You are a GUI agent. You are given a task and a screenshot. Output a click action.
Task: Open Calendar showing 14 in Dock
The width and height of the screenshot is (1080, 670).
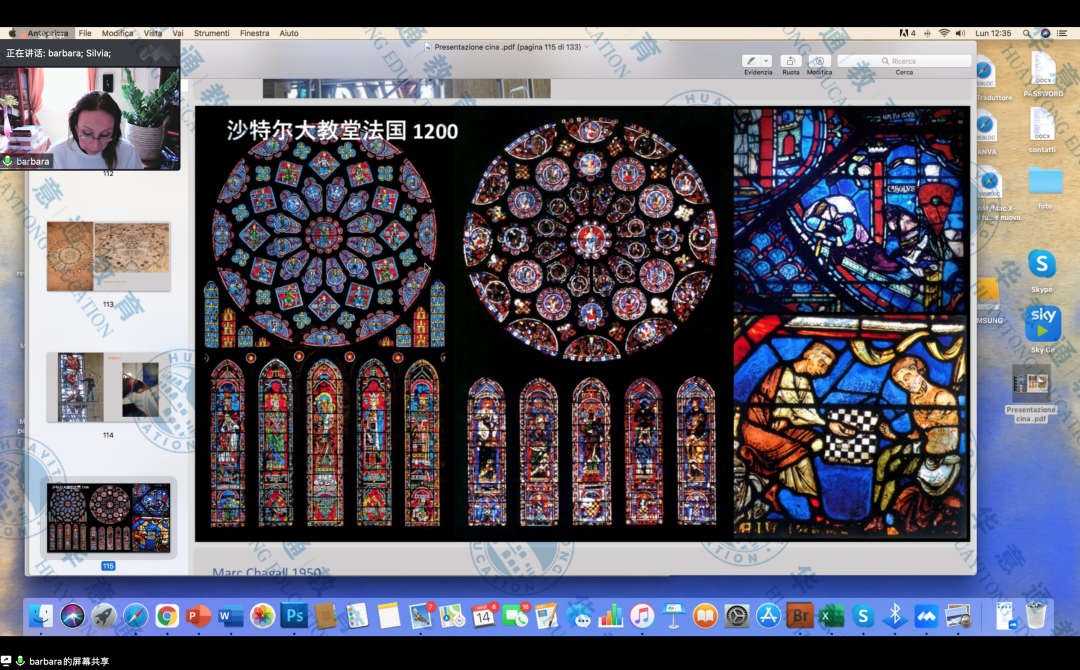point(484,616)
